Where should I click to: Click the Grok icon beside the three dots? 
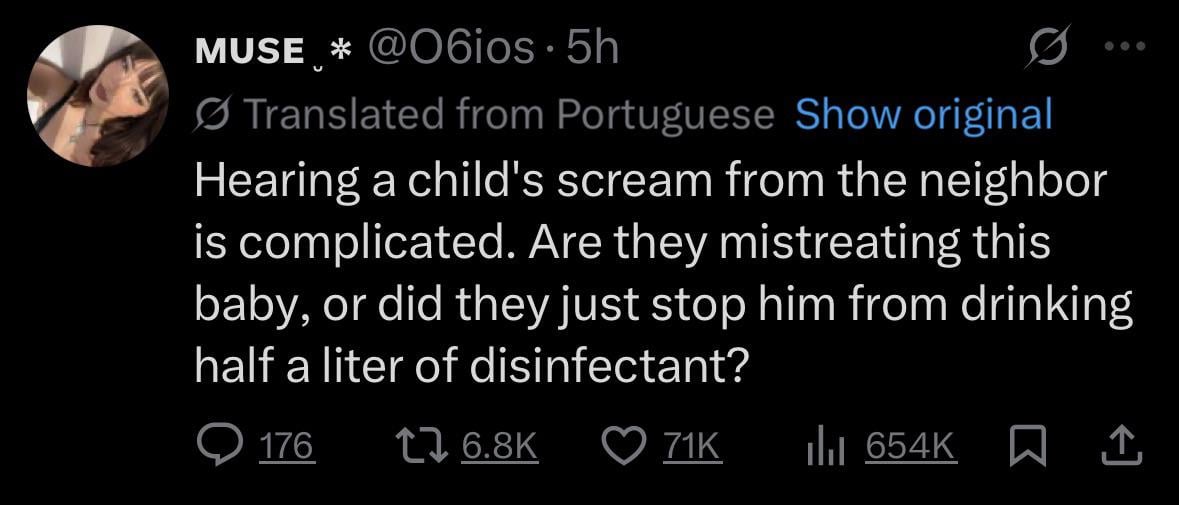coord(1046,50)
